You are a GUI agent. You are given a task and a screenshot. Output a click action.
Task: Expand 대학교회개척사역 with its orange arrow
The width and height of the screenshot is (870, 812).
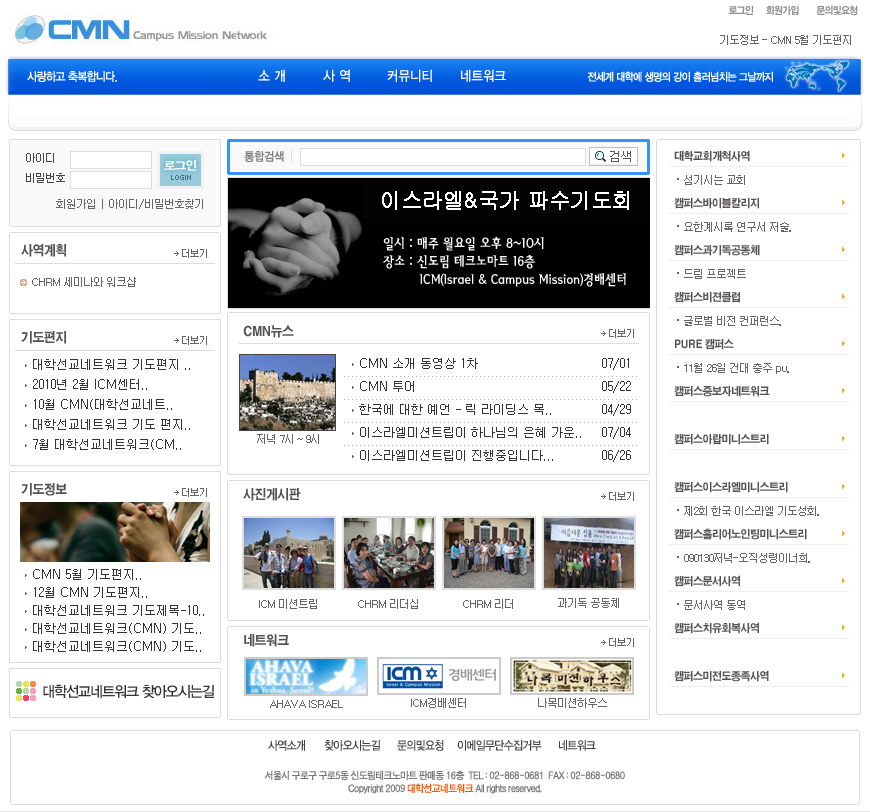point(843,156)
